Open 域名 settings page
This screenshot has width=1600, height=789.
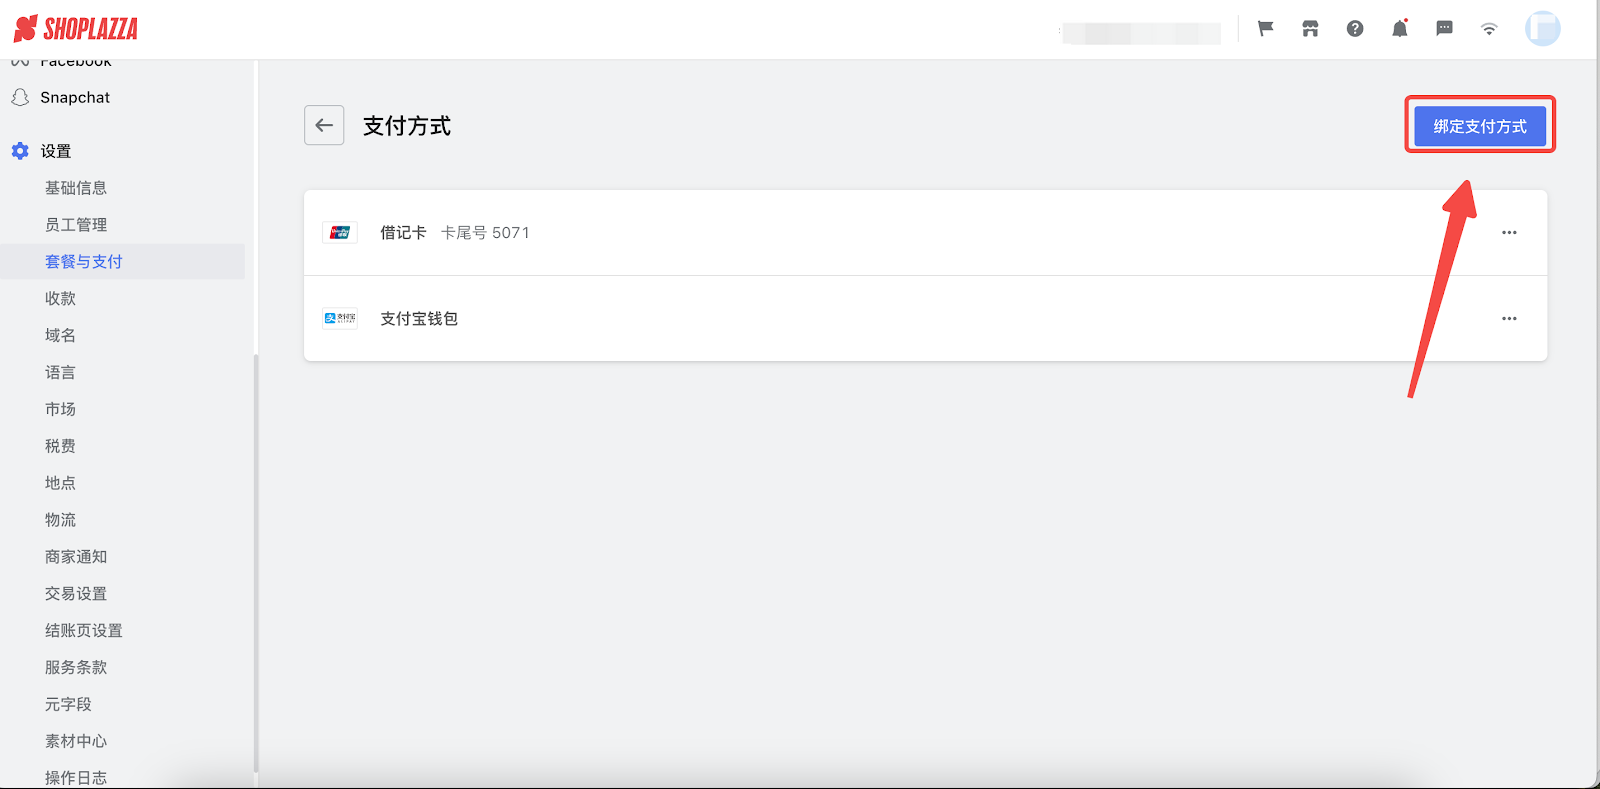click(60, 335)
